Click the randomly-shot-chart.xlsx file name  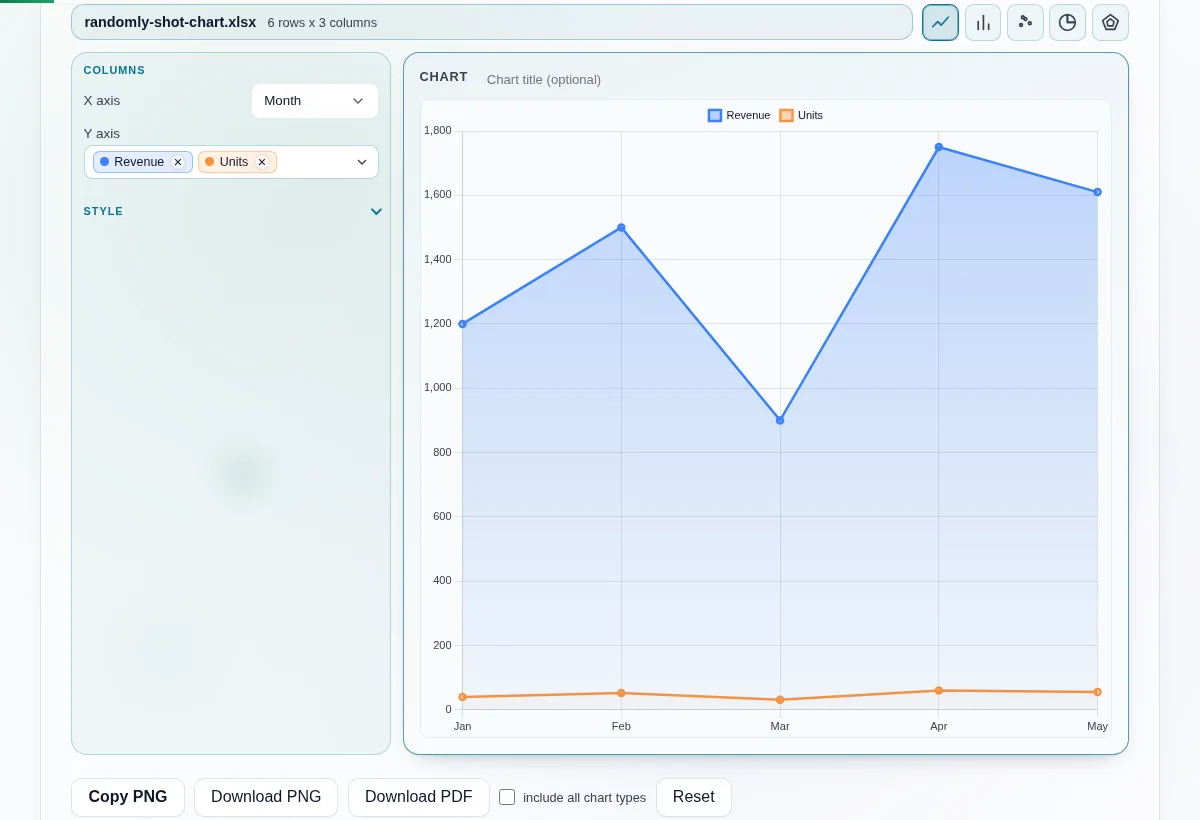(x=170, y=22)
